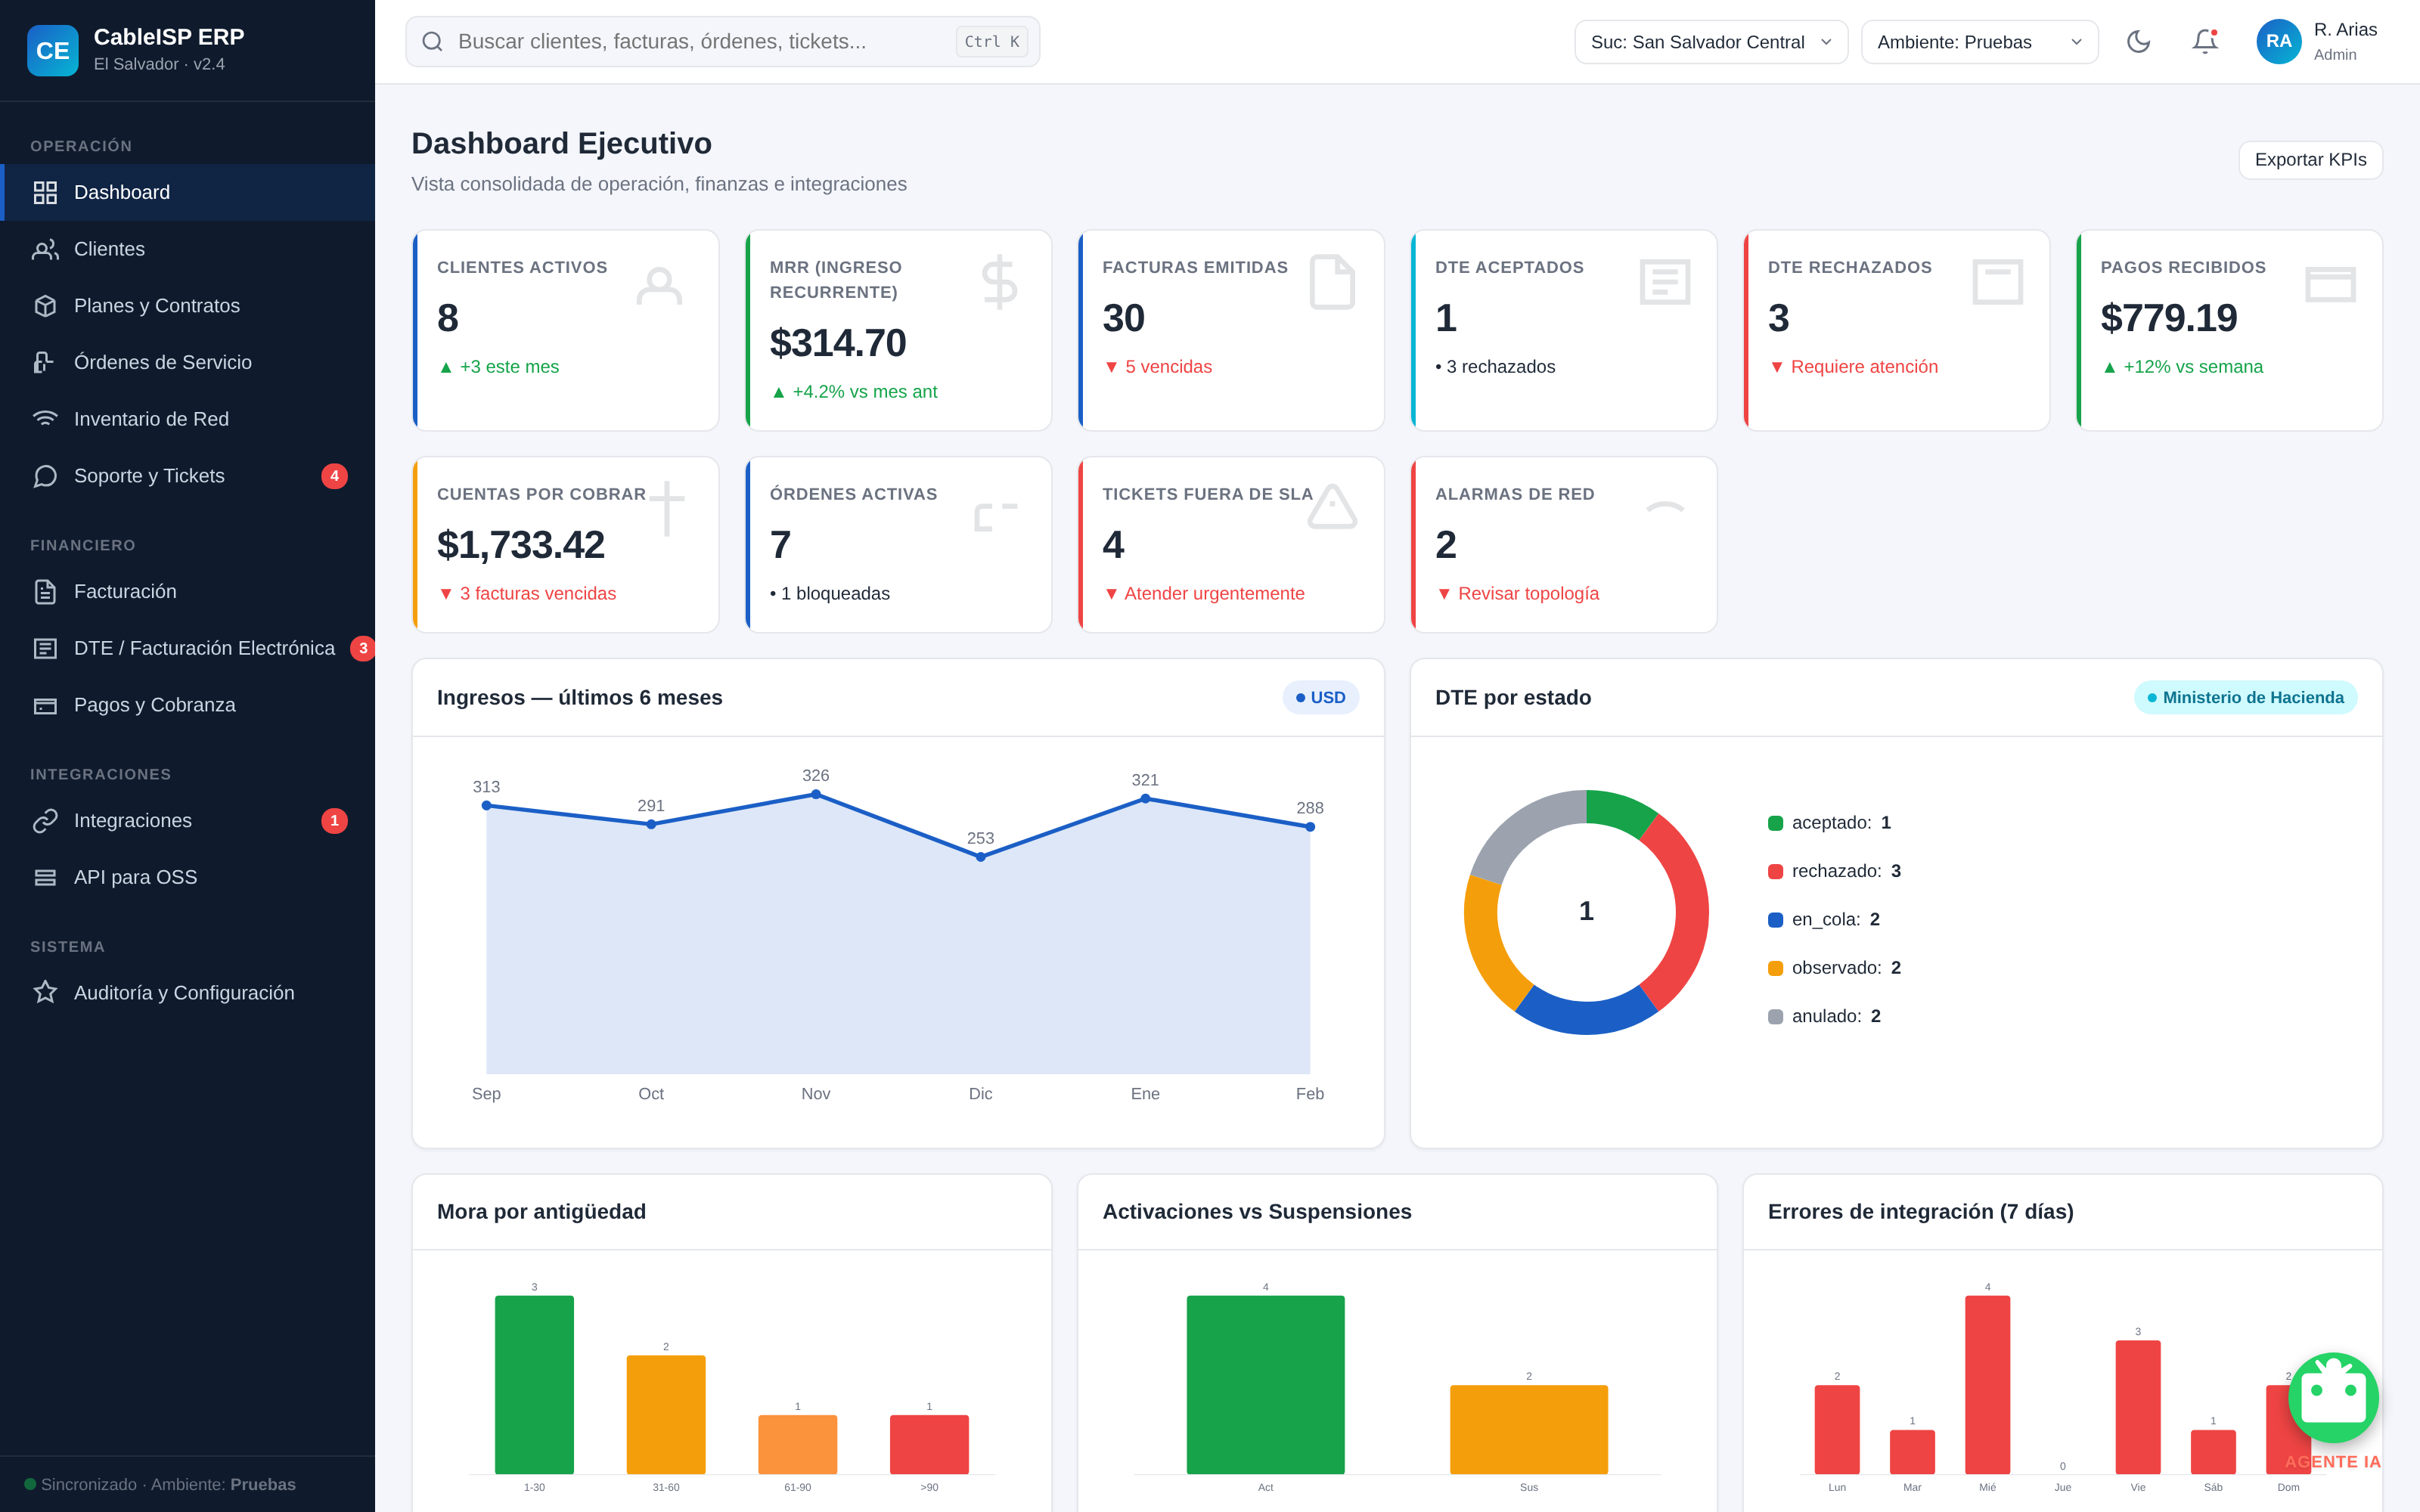Open Dashboard grid icon in sidebar
This screenshot has width=2420, height=1512.
pos(45,192)
